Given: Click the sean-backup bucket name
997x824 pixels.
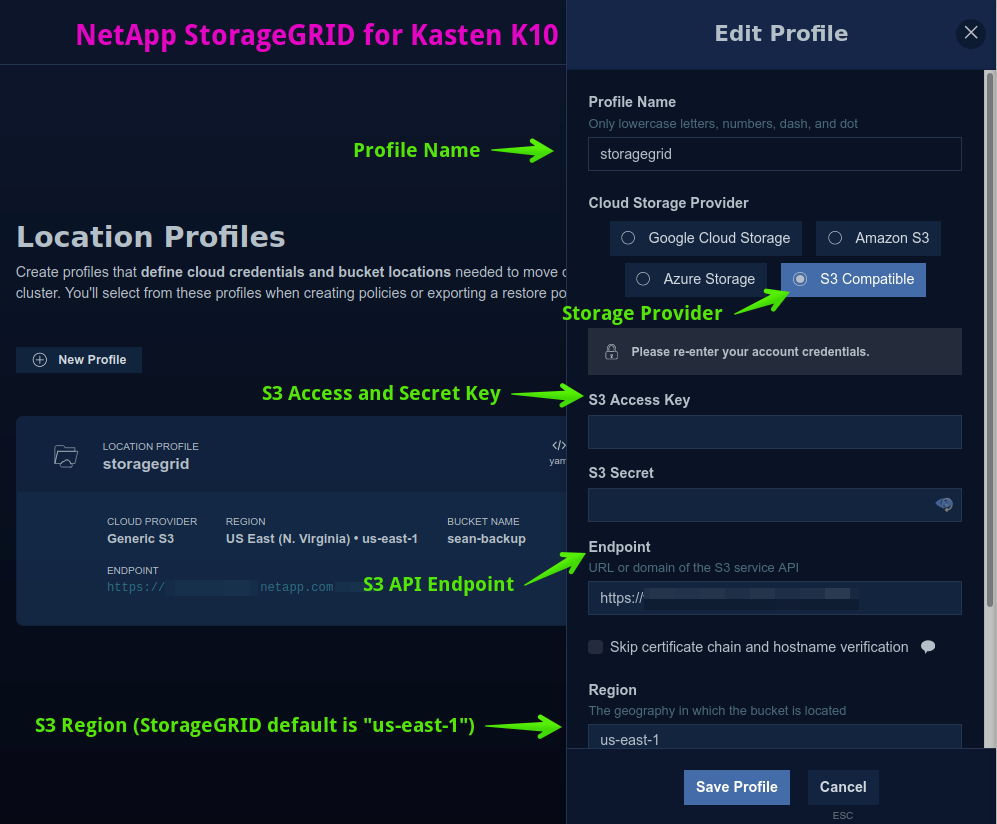Looking at the screenshot, I should point(486,539).
